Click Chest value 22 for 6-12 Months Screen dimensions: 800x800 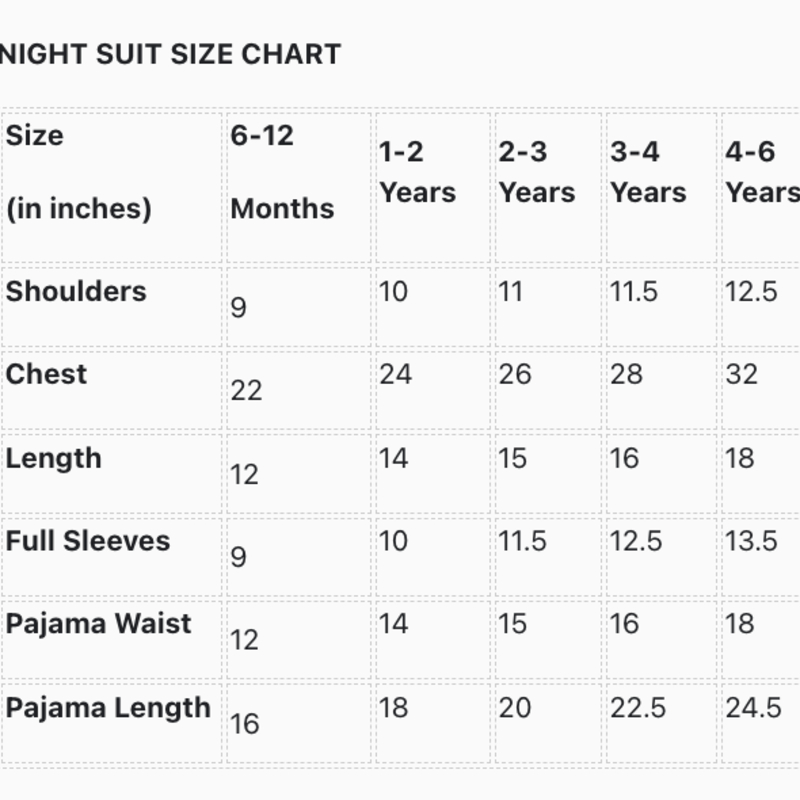pos(246,390)
